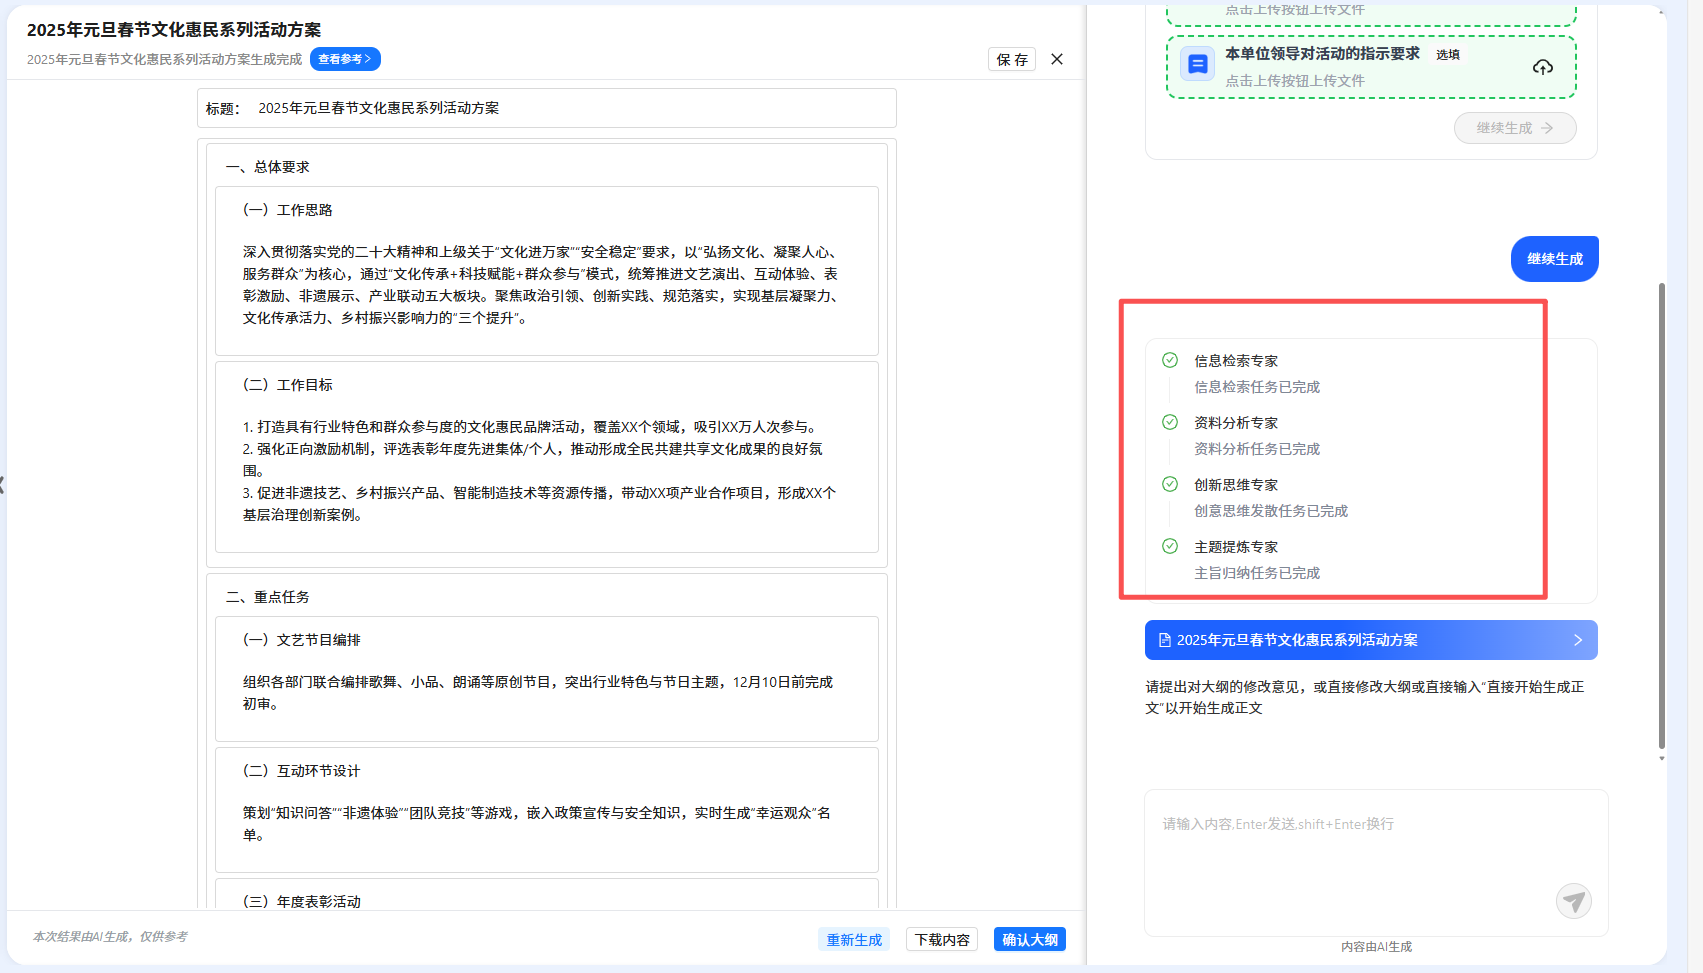Click 下载内容 button
Image resolution: width=1703 pixels, height=973 pixels.
point(942,939)
